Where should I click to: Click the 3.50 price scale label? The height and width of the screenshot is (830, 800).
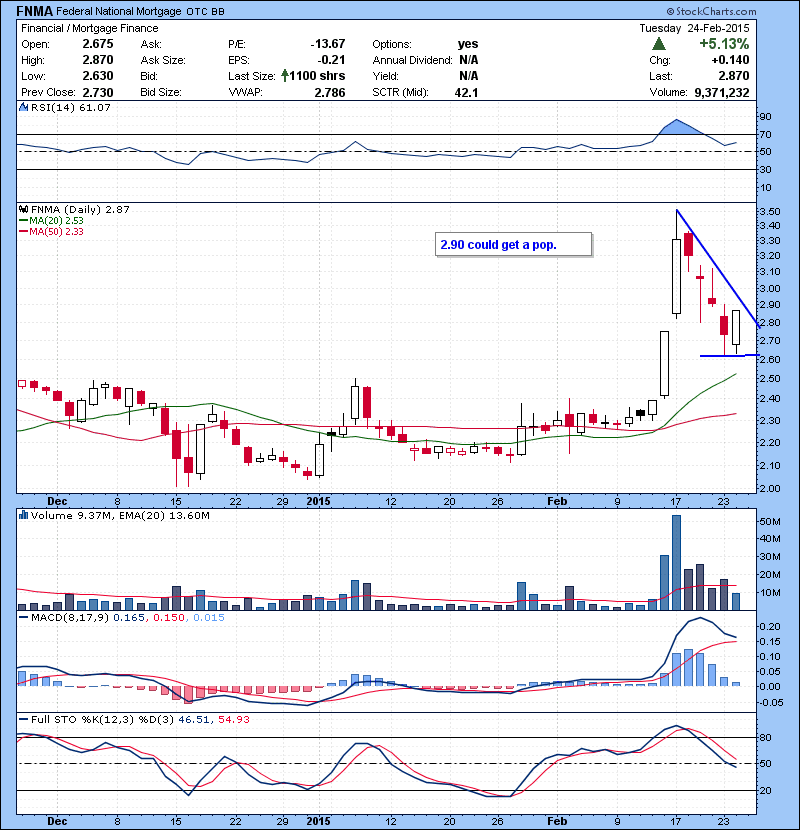click(769, 211)
